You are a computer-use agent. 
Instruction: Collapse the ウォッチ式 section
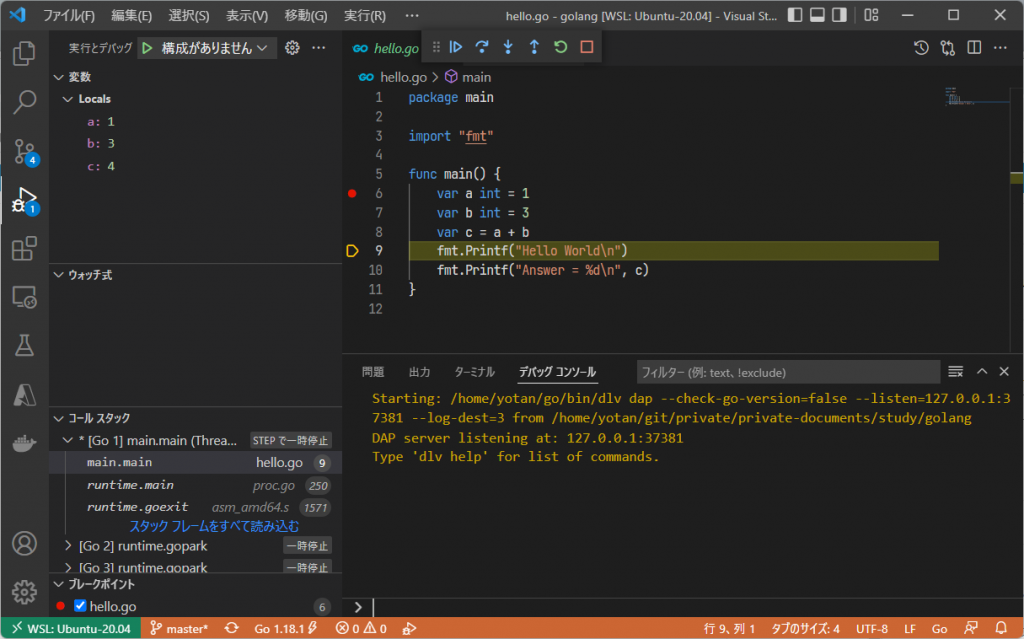coord(59,275)
